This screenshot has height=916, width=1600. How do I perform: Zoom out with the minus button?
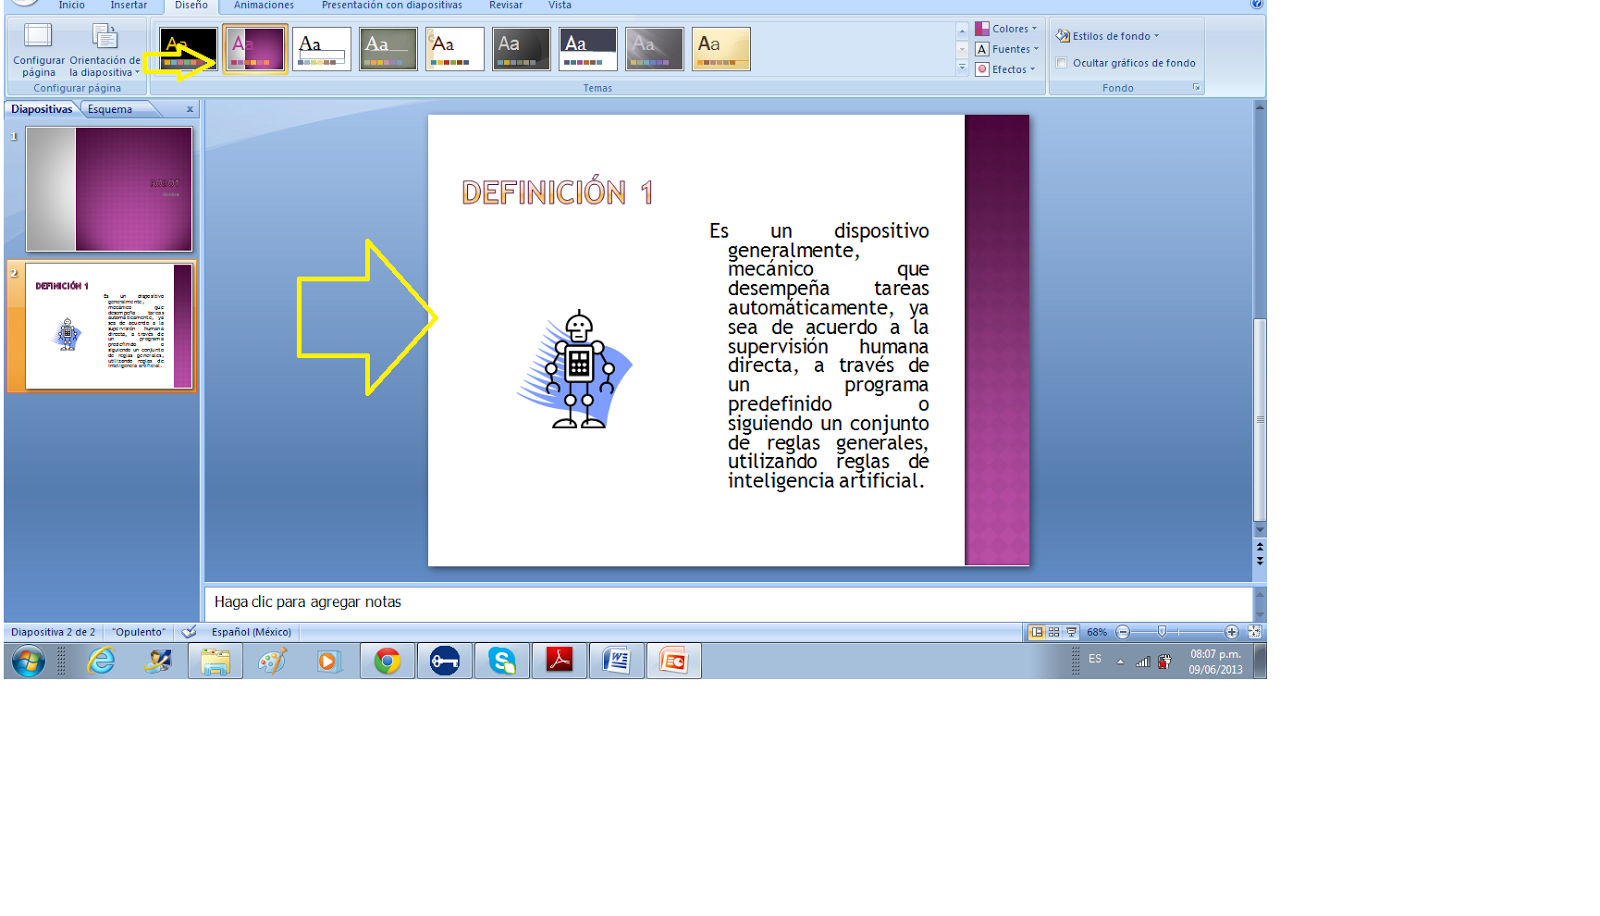tap(1123, 631)
